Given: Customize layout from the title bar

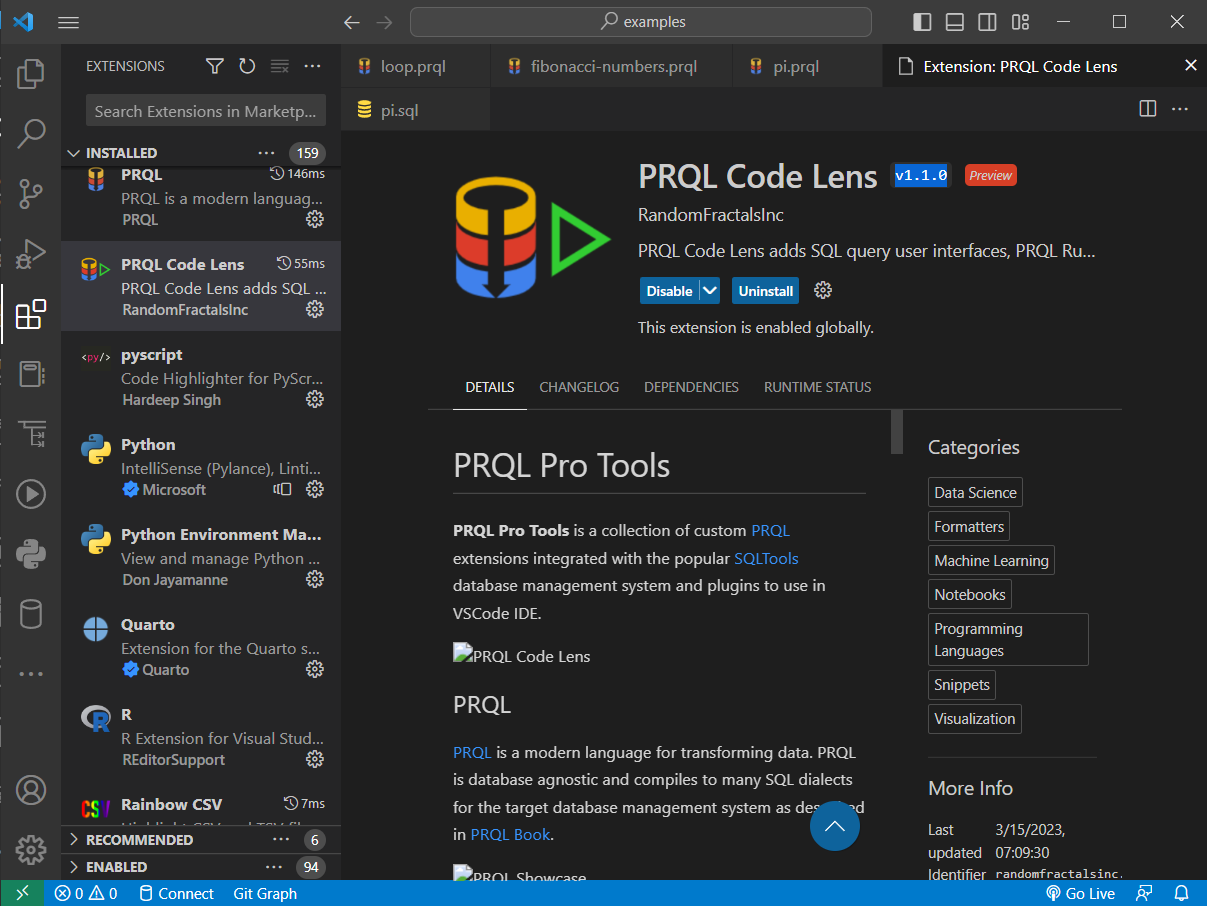Looking at the screenshot, I should click(x=1020, y=22).
